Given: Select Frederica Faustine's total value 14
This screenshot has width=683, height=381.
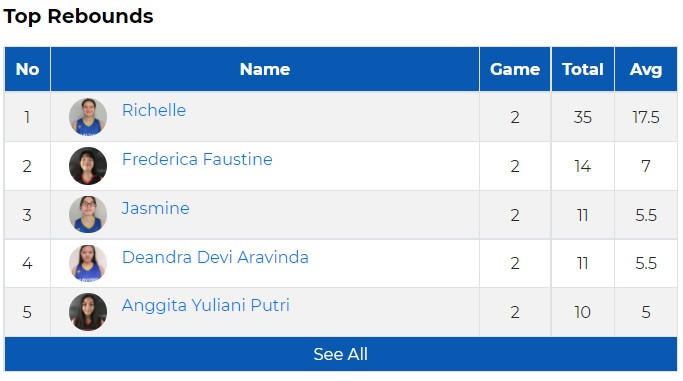Looking at the screenshot, I should point(582,166).
